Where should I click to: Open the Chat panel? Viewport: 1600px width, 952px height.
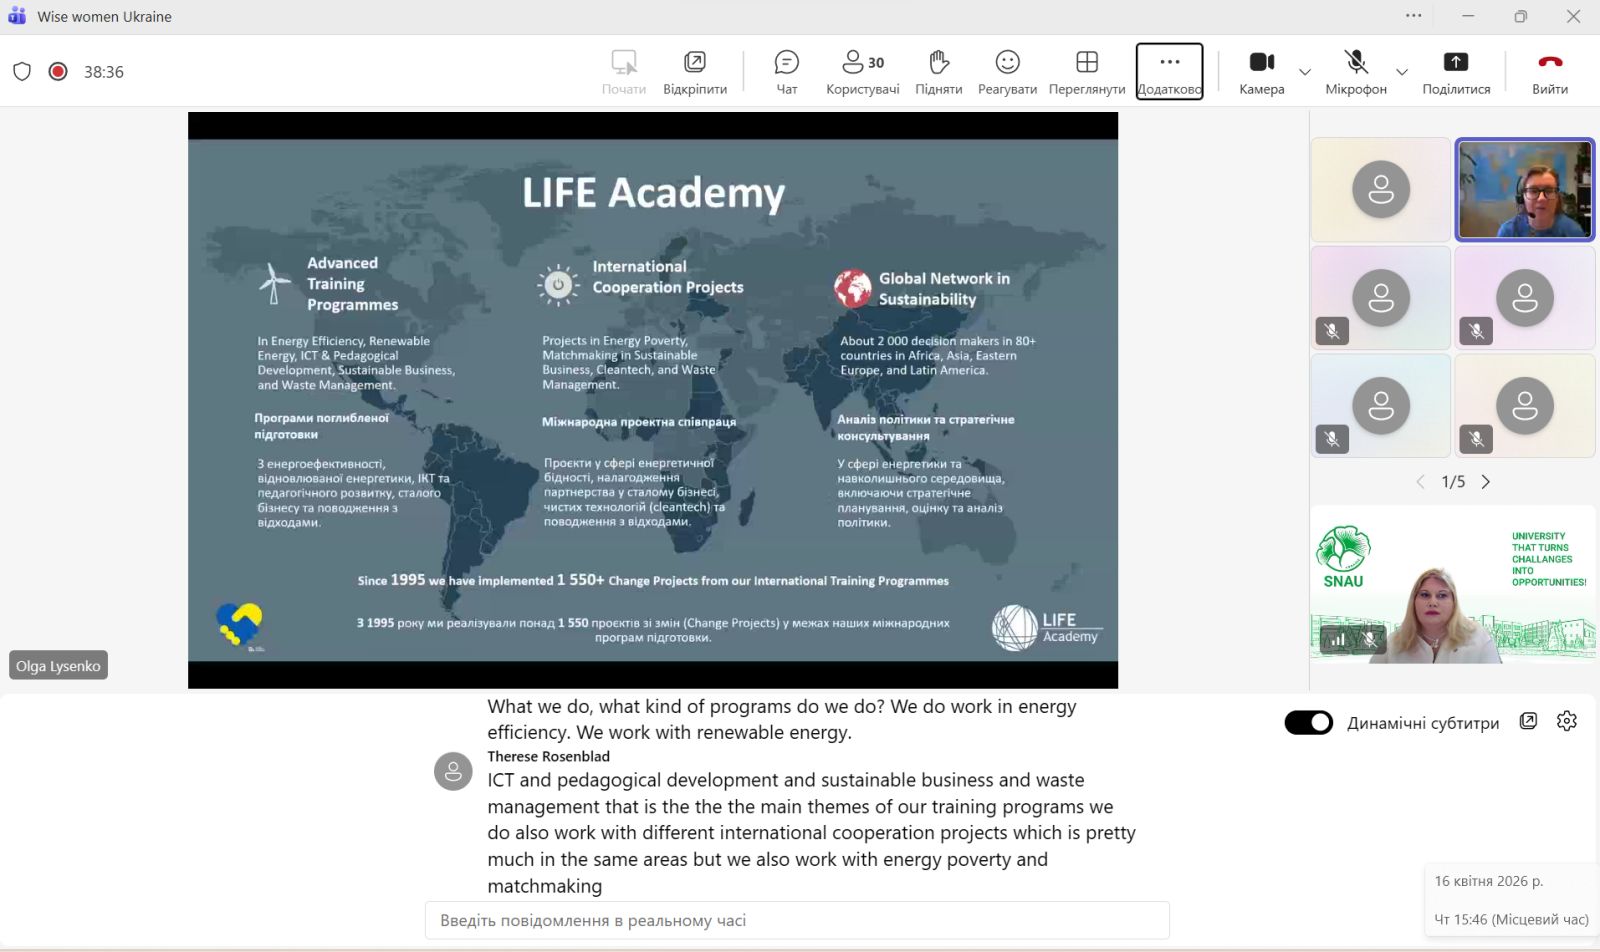coord(786,71)
